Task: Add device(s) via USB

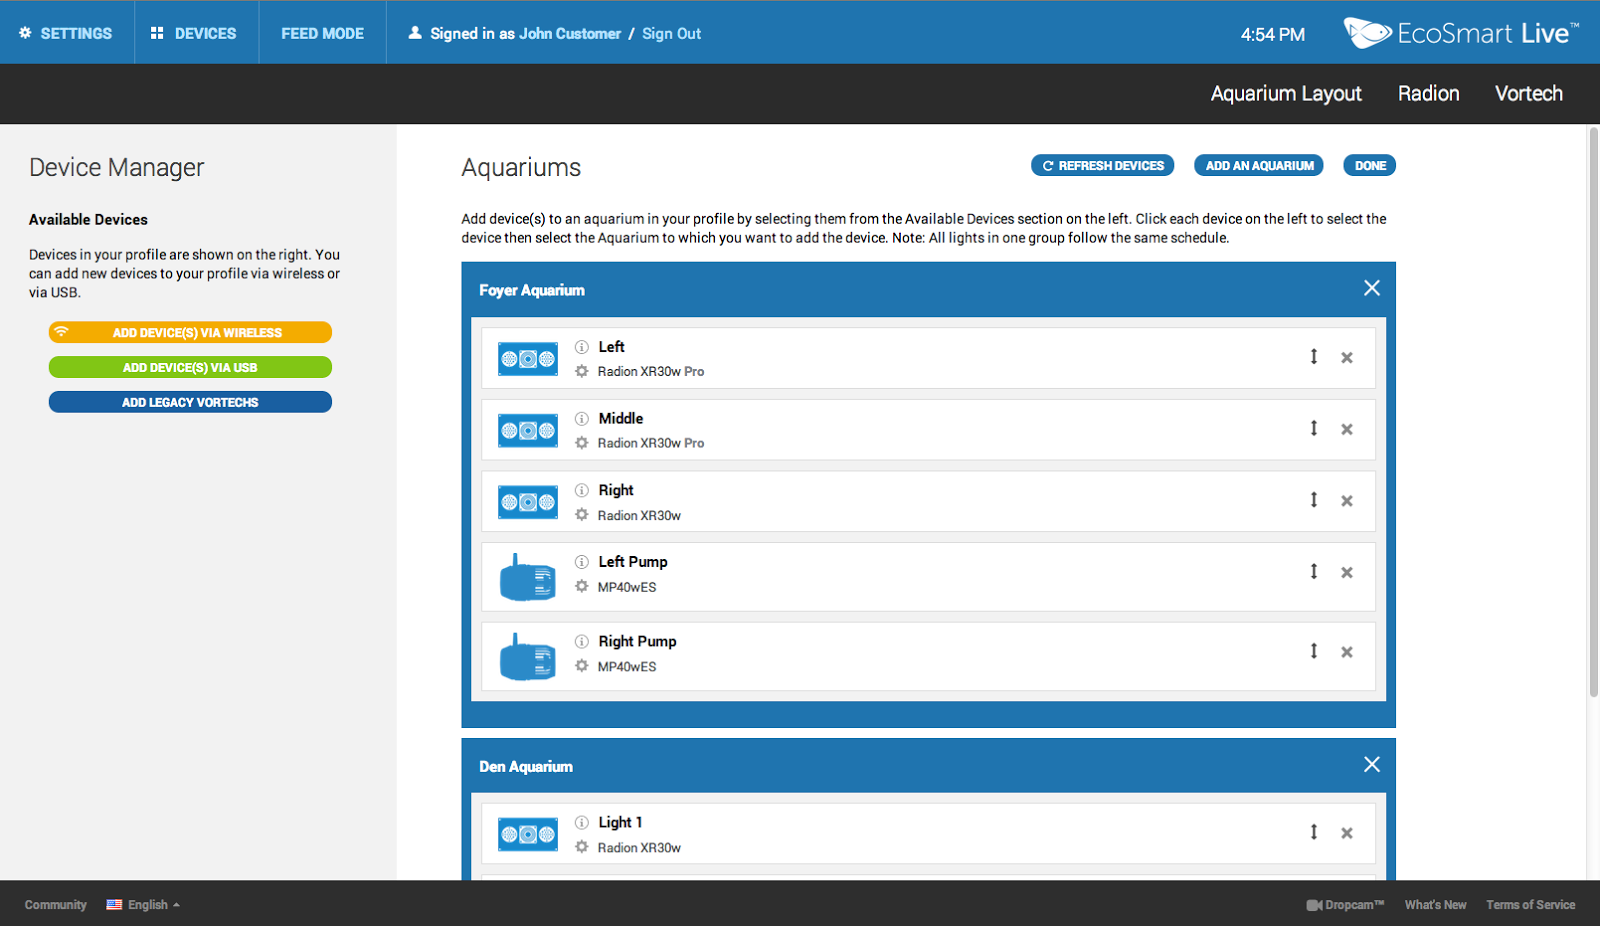Action: tap(190, 367)
